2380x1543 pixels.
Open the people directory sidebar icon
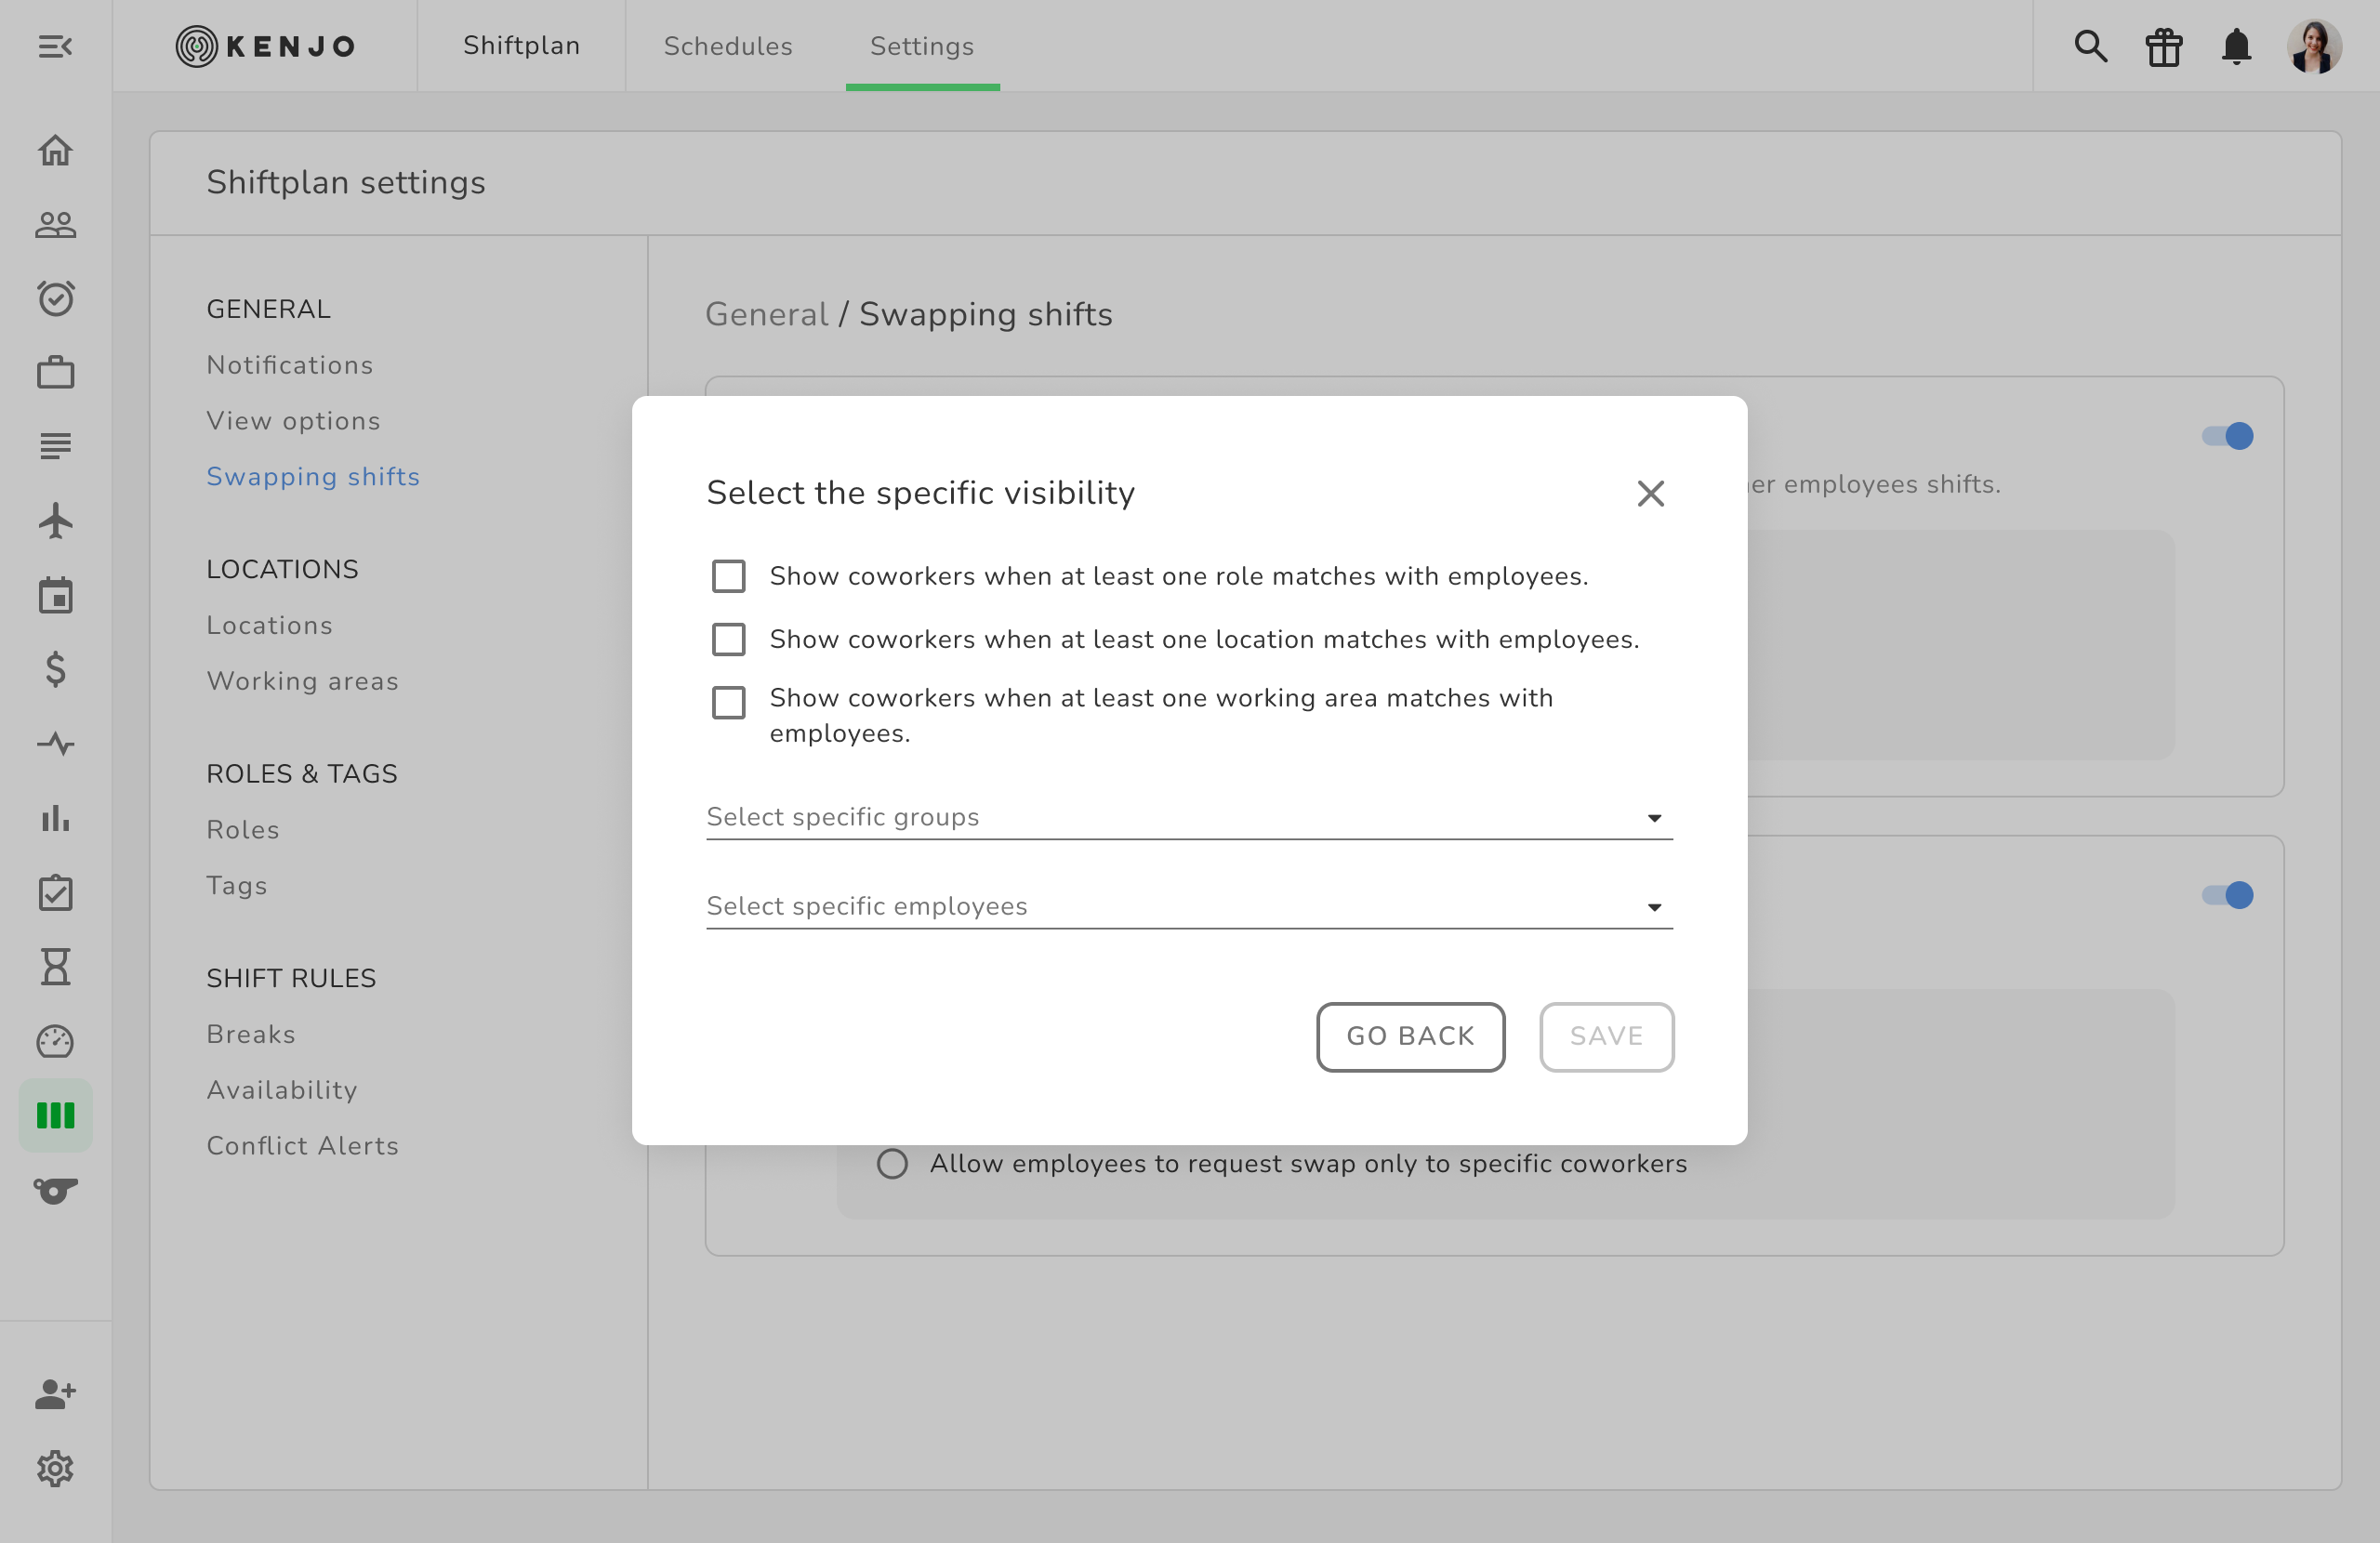(x=56, y=225)
